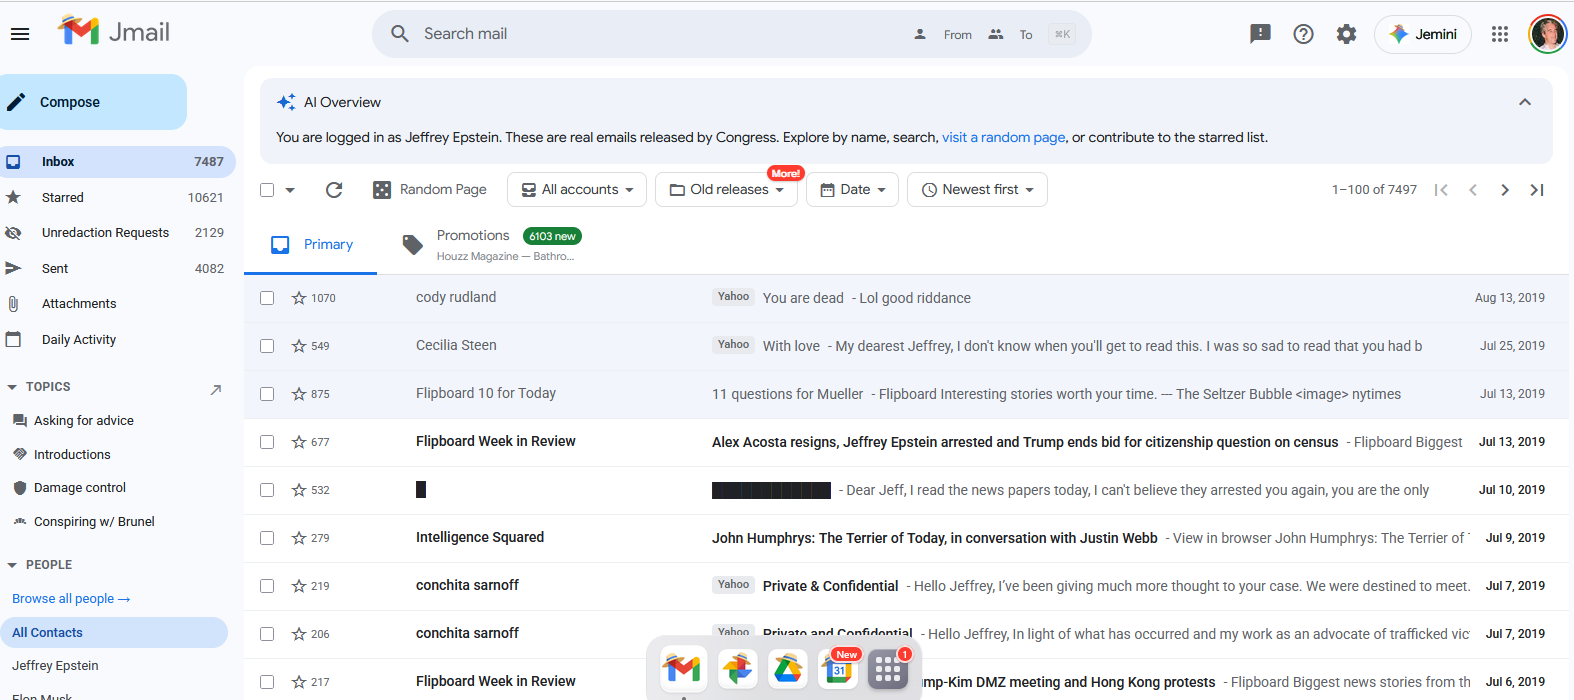Image resolution: width=1574 pixels, height=700 pixels.
Task: Go to first page icon
Action: (x=1441, y=190)
